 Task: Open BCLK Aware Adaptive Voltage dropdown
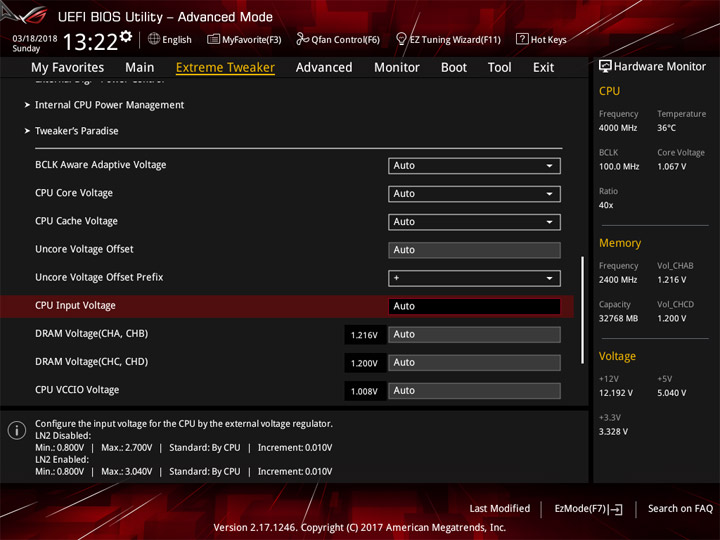tap(474, 166)
